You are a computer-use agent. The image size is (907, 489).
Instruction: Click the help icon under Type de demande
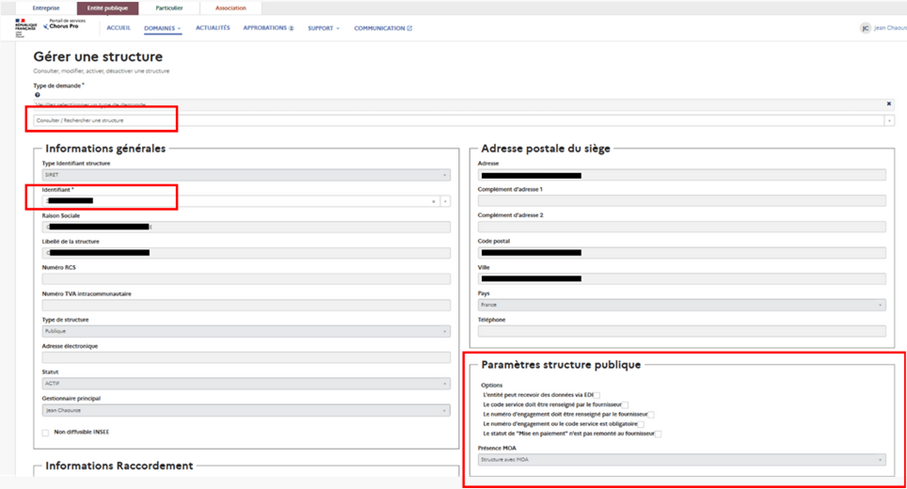click(37, 95)
